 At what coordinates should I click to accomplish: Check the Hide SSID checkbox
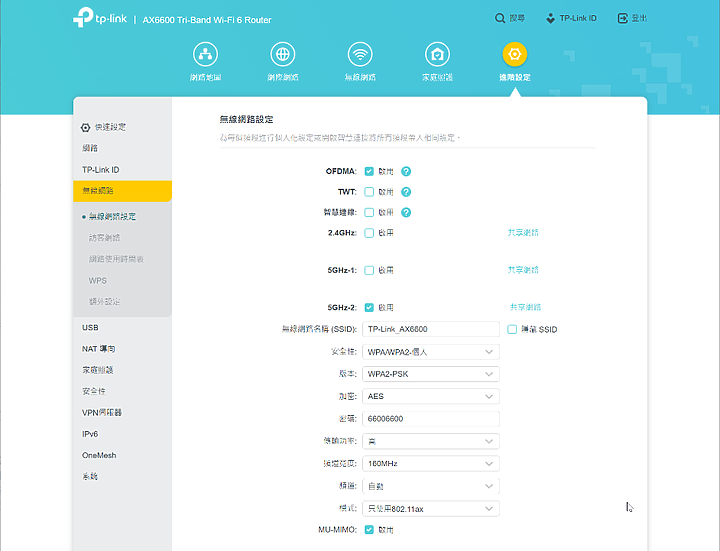coord(512,329)
